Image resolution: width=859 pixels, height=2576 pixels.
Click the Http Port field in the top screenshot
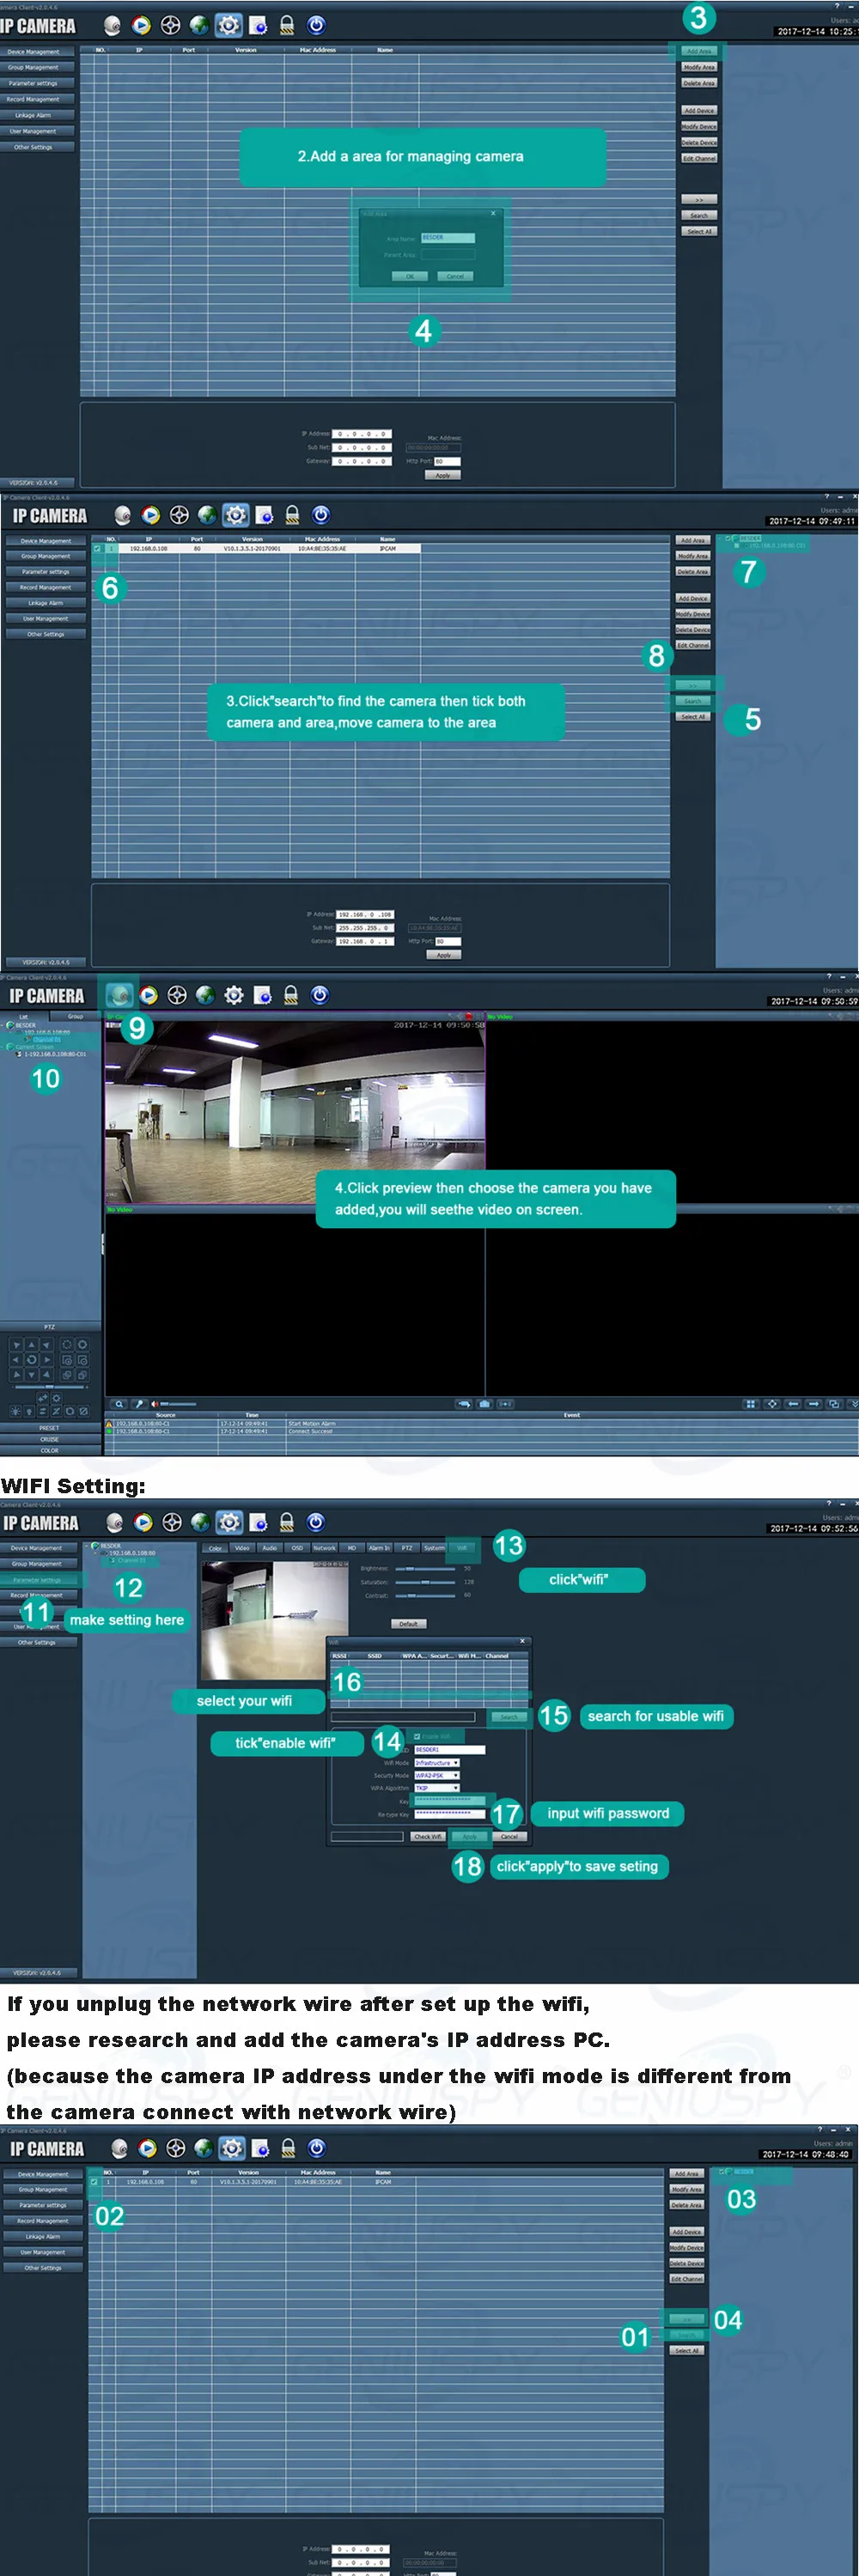tap(446, 461)
